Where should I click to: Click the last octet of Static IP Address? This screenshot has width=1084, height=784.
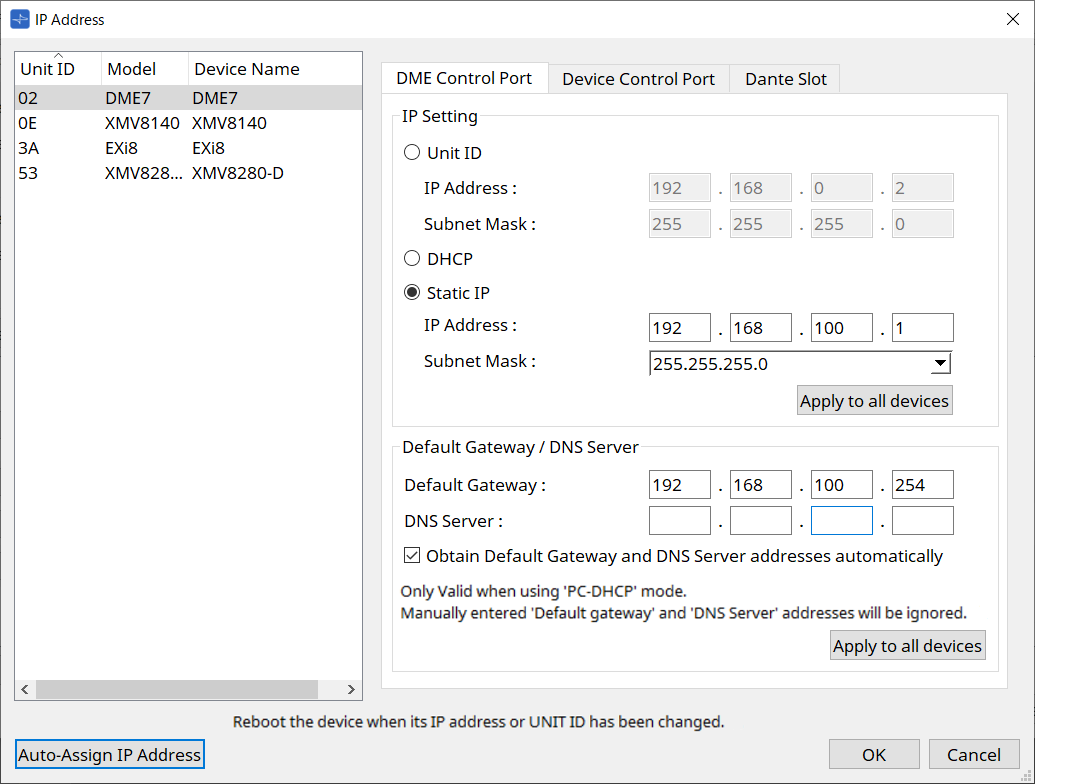point(922,328)
